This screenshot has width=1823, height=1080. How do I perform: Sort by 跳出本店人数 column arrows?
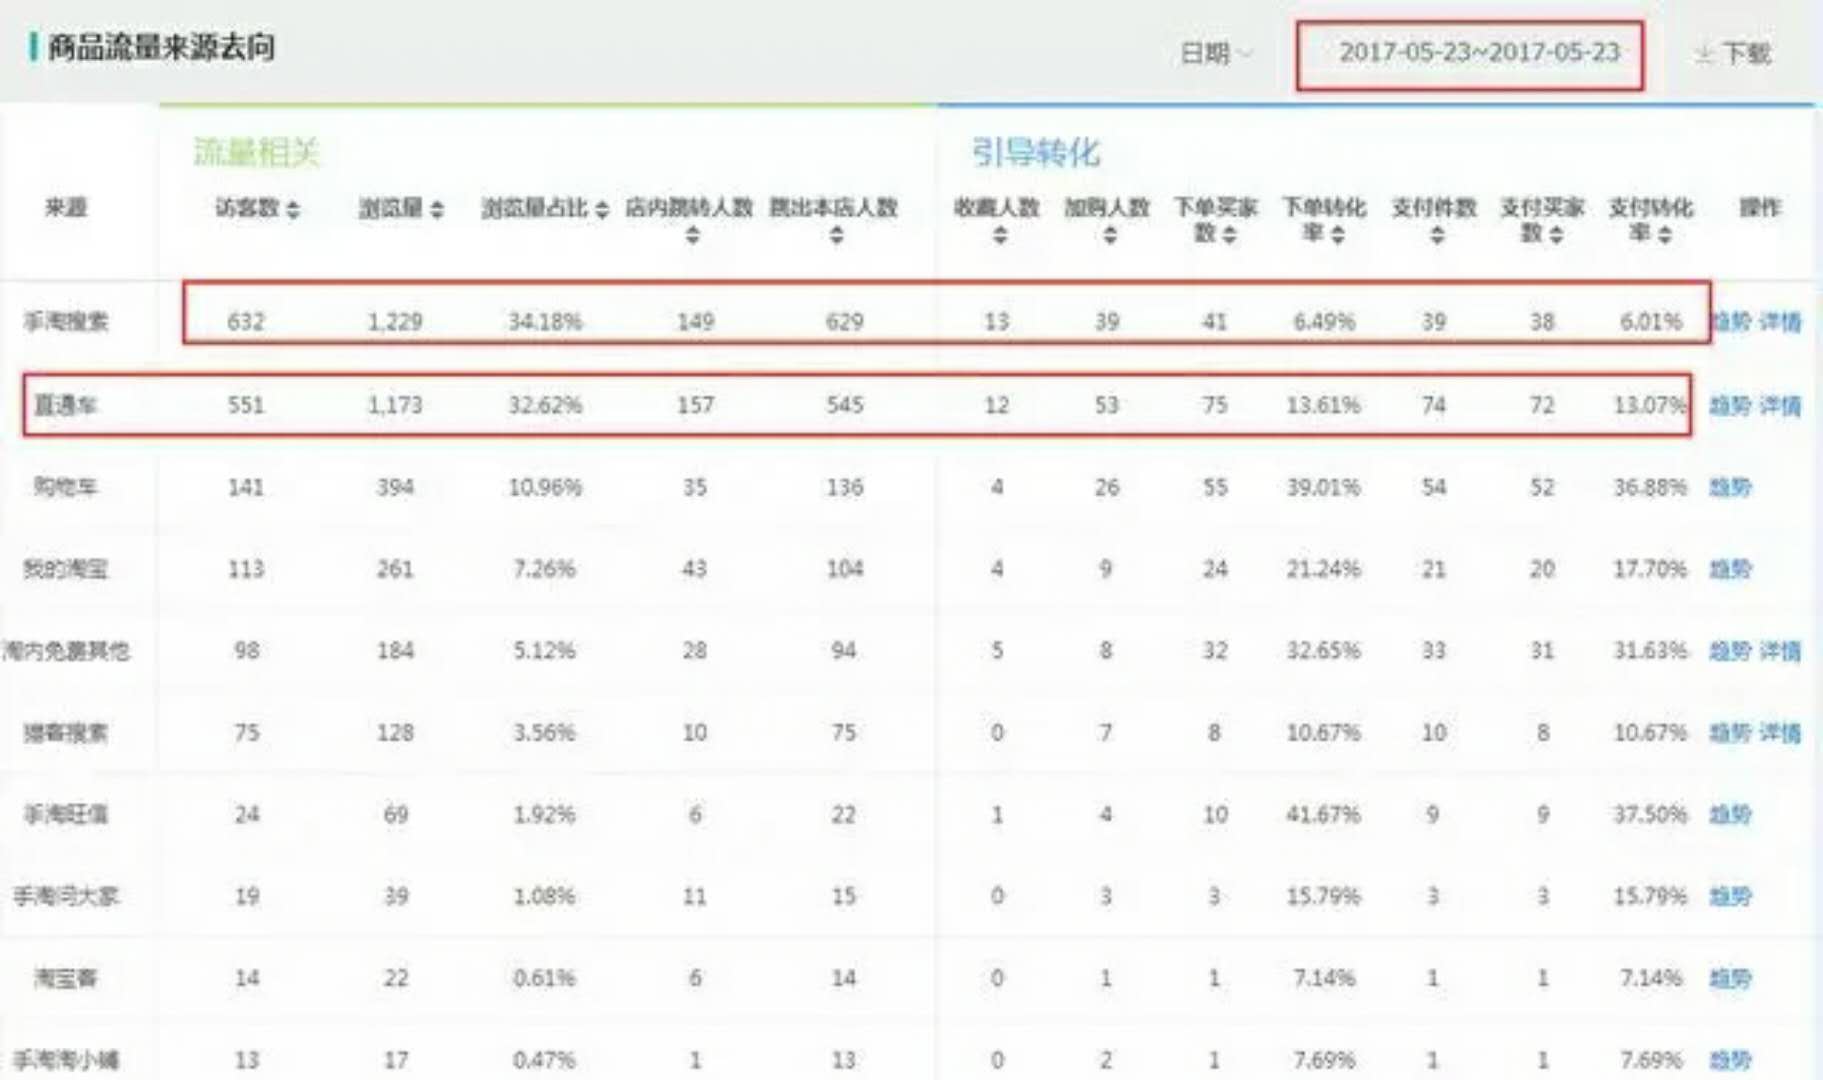[836, 236]
